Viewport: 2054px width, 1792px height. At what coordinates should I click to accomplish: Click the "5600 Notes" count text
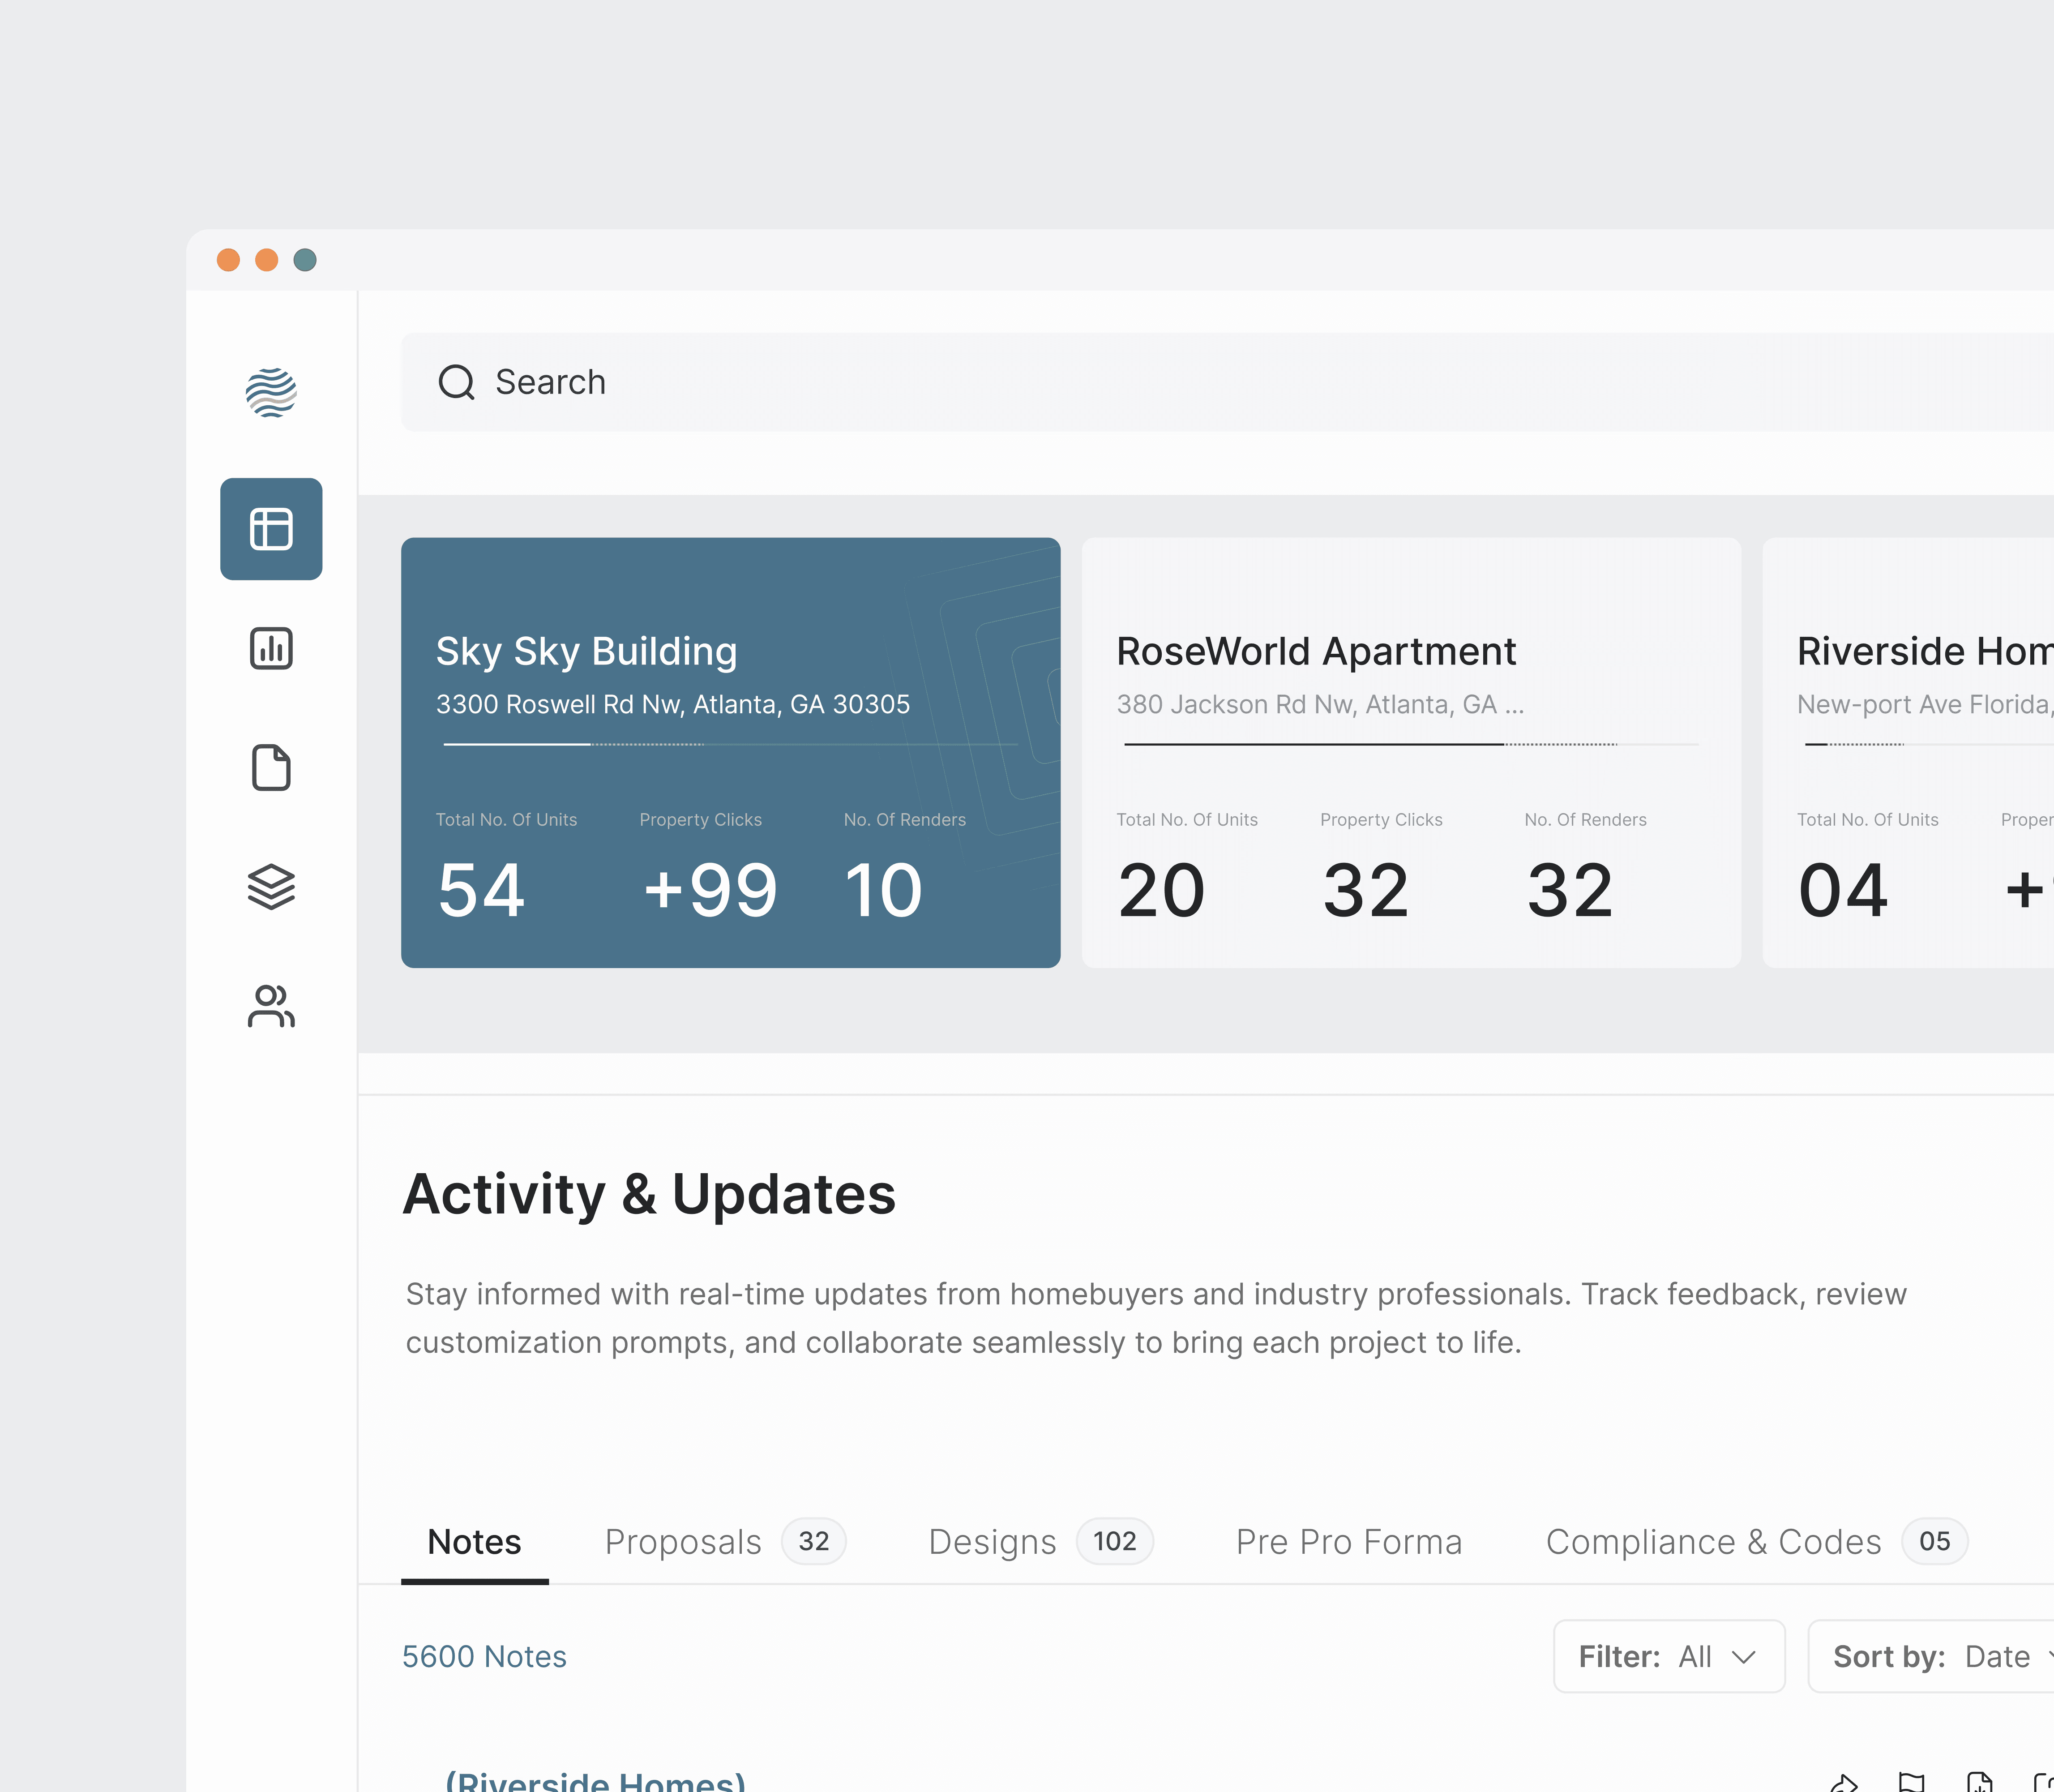point(484,1657)
